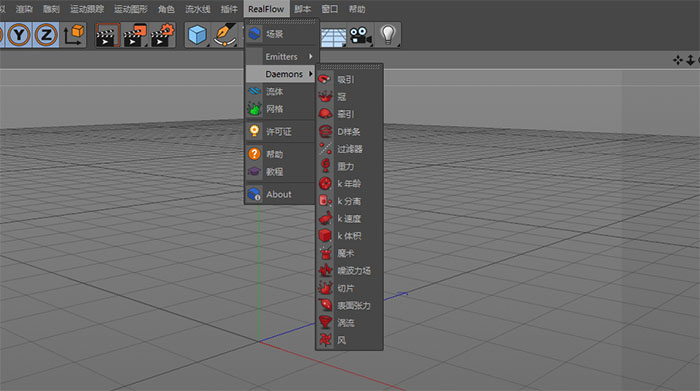Viewport: 700px width, 391px height.
Task: Select the k 年龄 daemon
Action: click(349, 184)
